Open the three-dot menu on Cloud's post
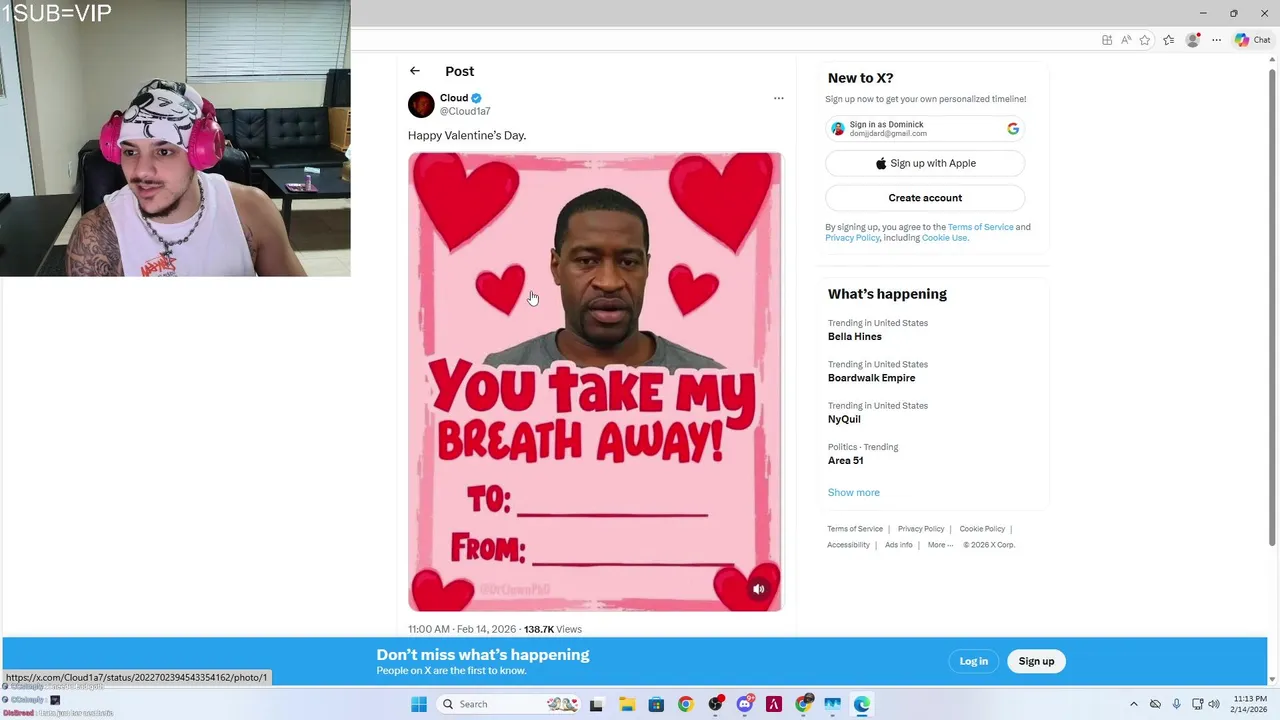 click(778, 98)
